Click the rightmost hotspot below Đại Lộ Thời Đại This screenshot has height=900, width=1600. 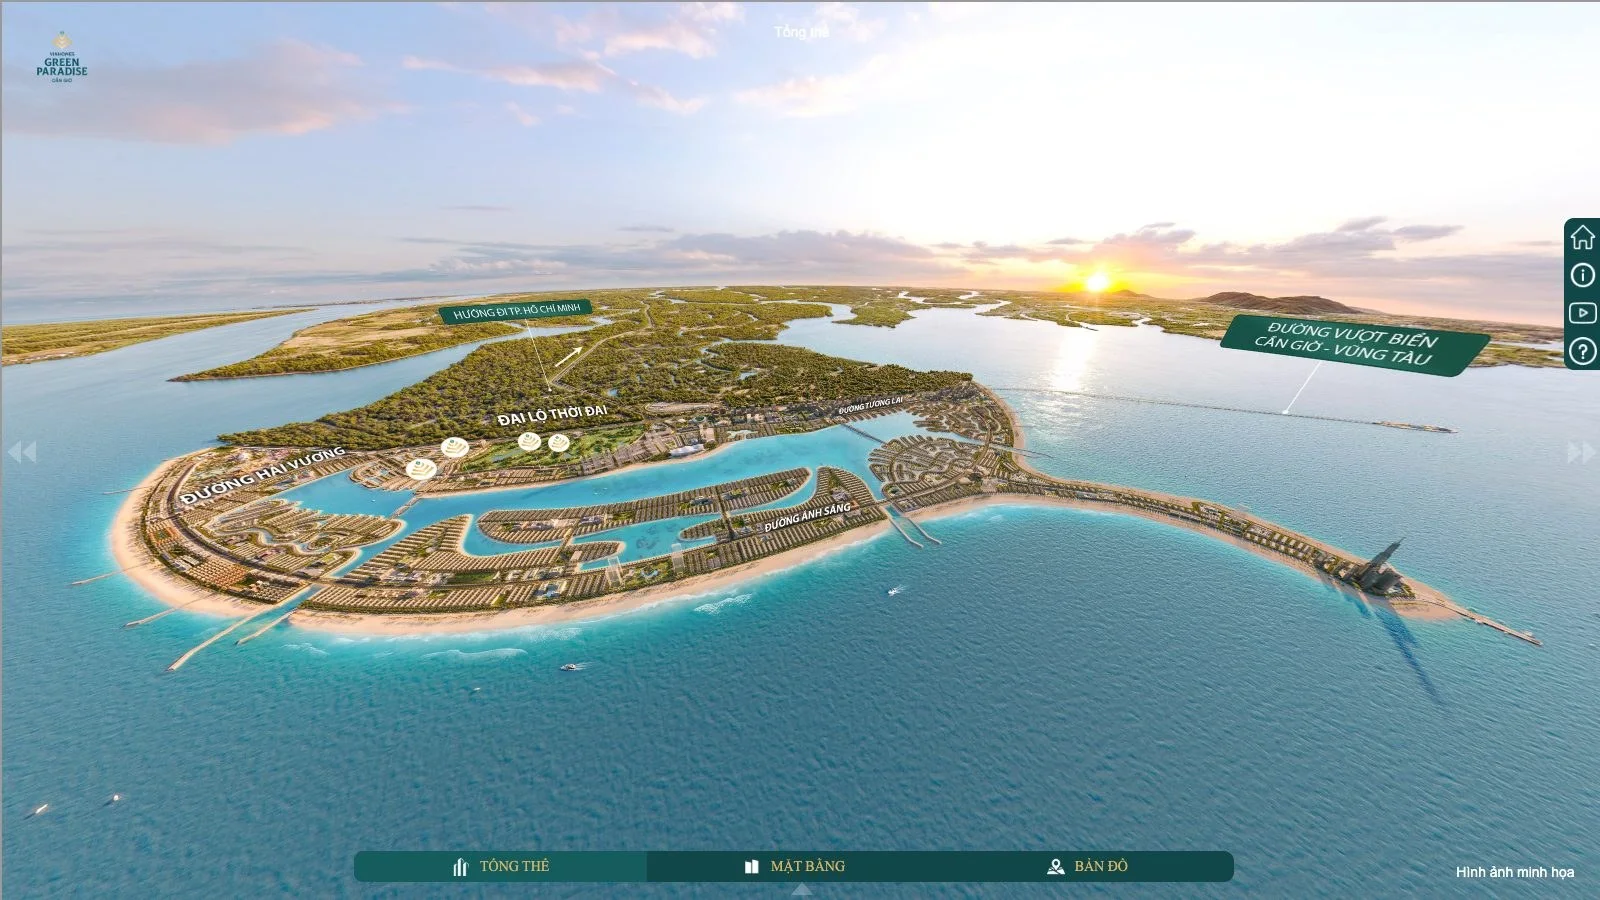point(558,443)
